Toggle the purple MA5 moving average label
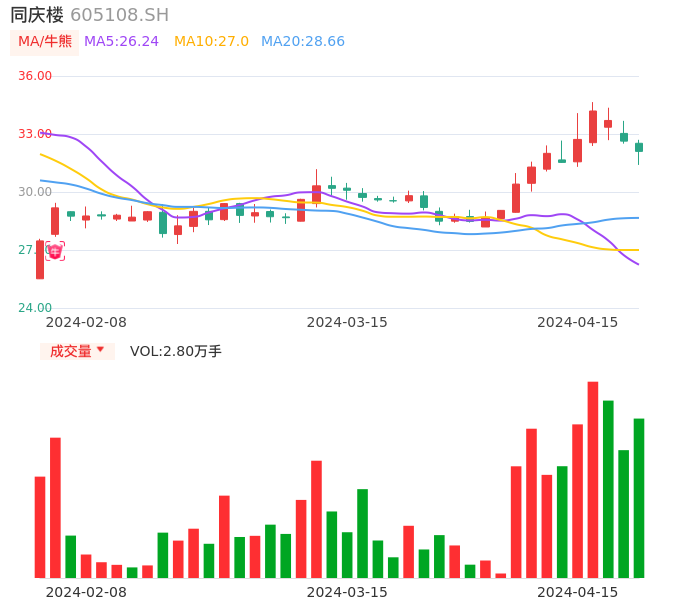Screen dimensions: 686x606 click(x=121, y=41)
